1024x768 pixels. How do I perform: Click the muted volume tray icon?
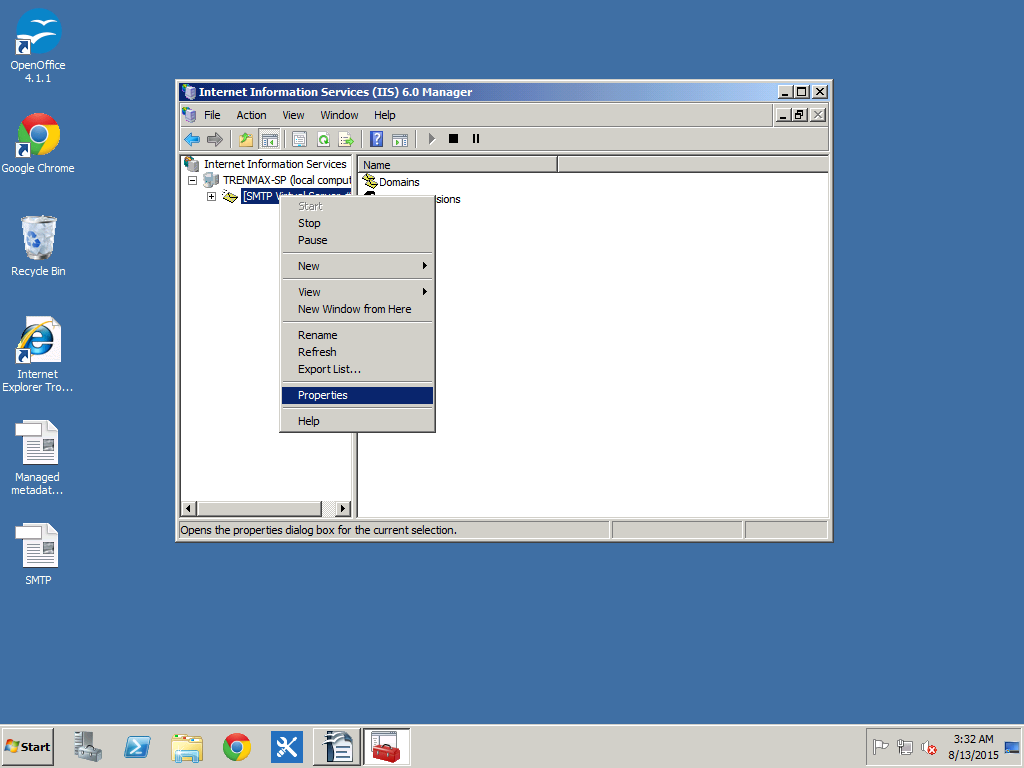[929, 746]
